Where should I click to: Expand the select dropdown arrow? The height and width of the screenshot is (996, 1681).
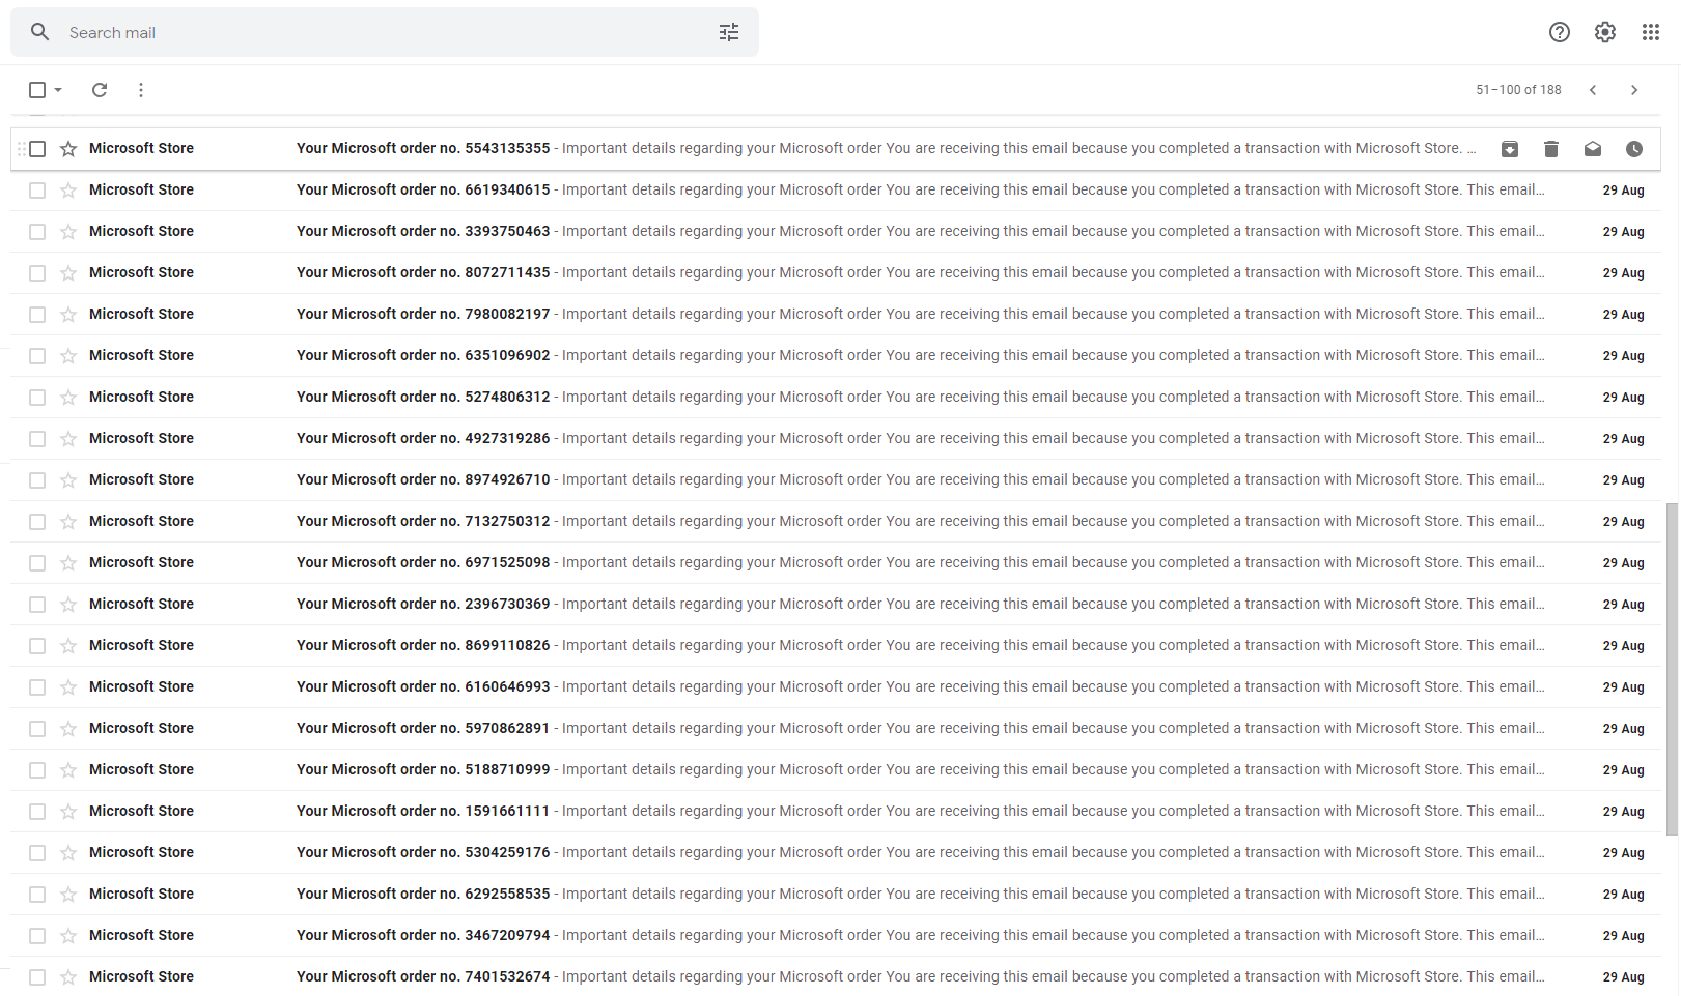pos(58,90)
